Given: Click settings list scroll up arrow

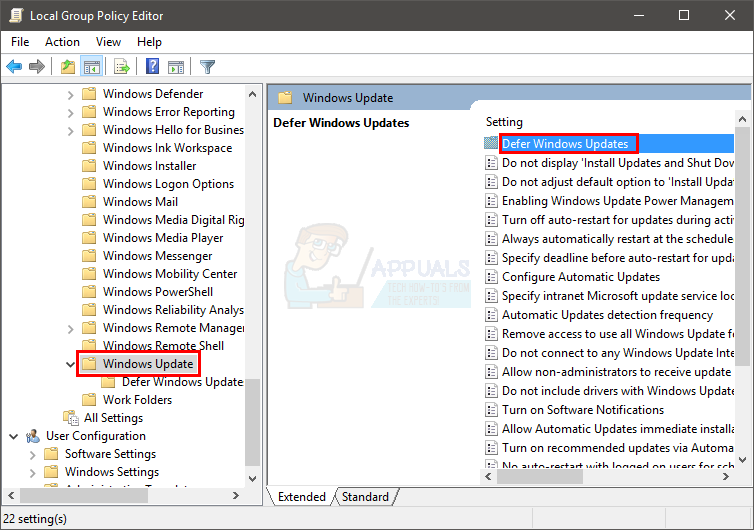Looking at the screenshot, I should click(x=742, y=119).
